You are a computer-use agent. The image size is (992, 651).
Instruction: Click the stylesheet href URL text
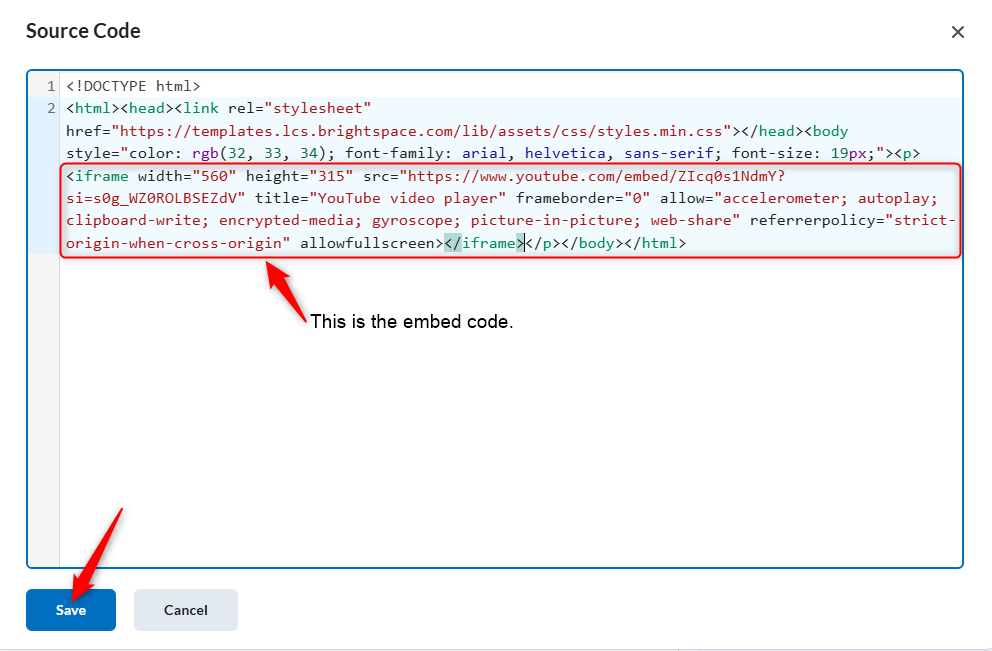pos(421,131)
